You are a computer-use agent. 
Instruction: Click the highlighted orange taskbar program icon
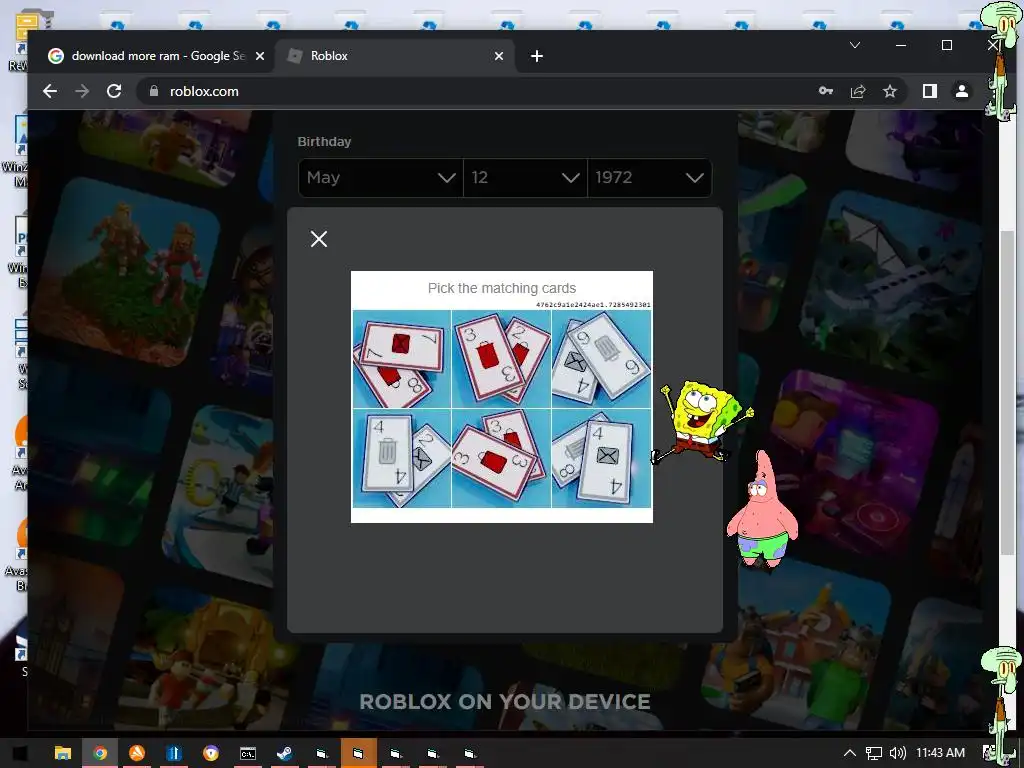click(x=359, y=753)
